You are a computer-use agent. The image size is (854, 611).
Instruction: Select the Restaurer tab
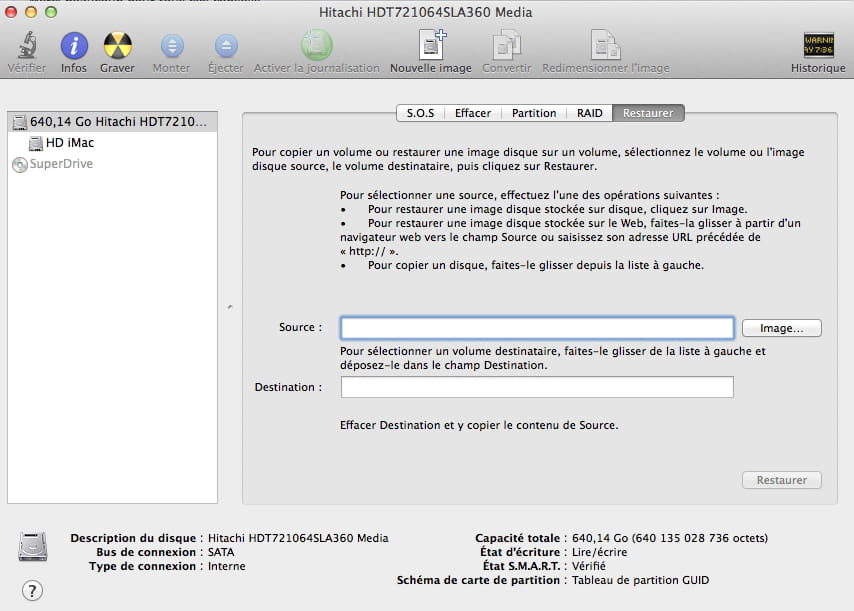pyautogui.click(x=648, y=113)
